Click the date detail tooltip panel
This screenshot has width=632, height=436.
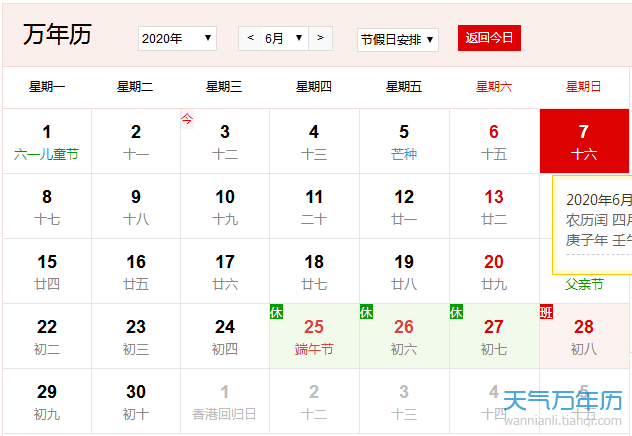coord(592,225)
